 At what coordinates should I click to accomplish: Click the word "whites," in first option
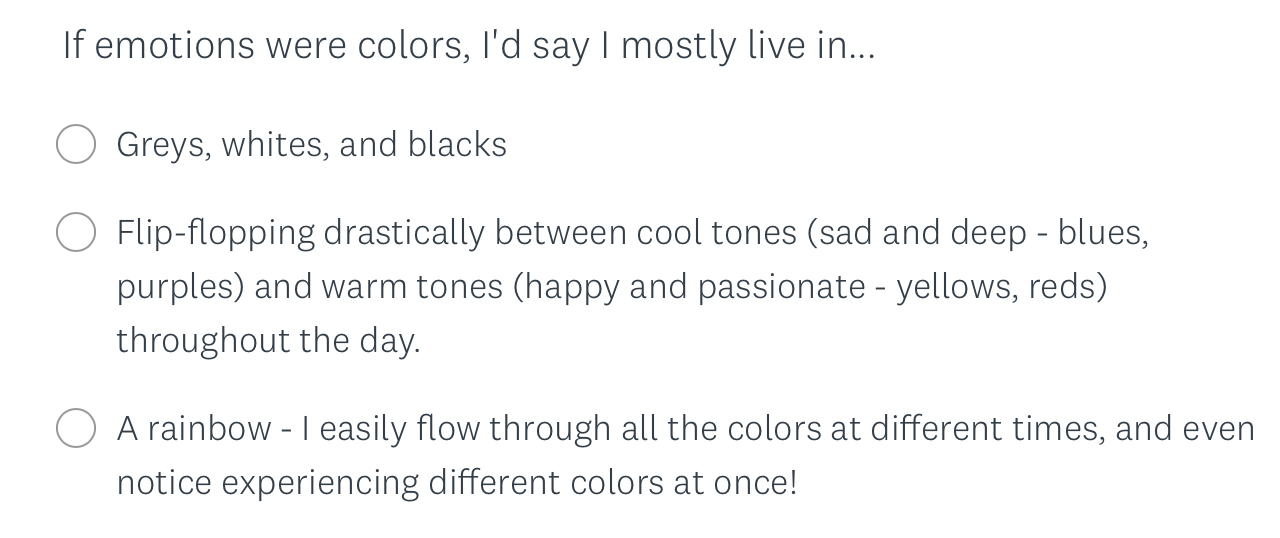click(x=276, y=145)
